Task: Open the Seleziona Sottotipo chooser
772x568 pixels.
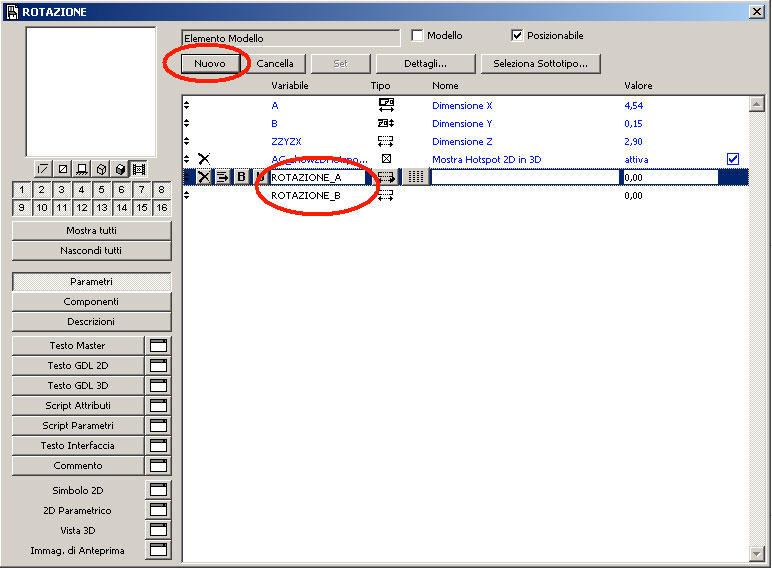Action: pyautogui.click(x=540, y=63)
